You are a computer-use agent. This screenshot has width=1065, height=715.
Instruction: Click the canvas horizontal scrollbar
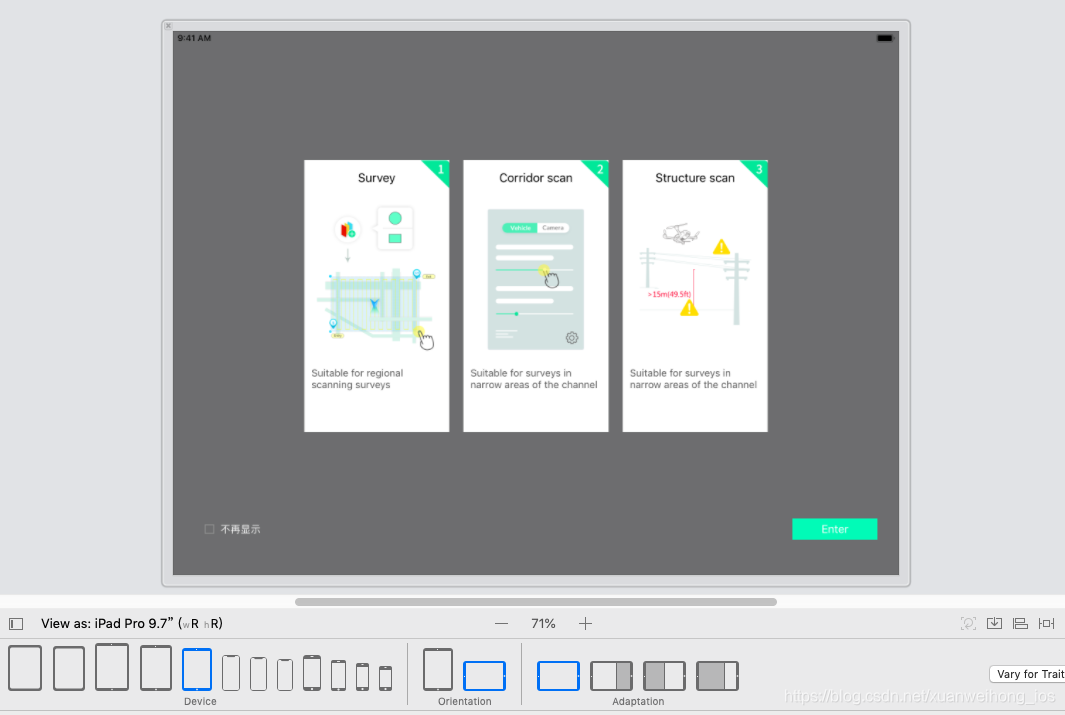(536, 602)
